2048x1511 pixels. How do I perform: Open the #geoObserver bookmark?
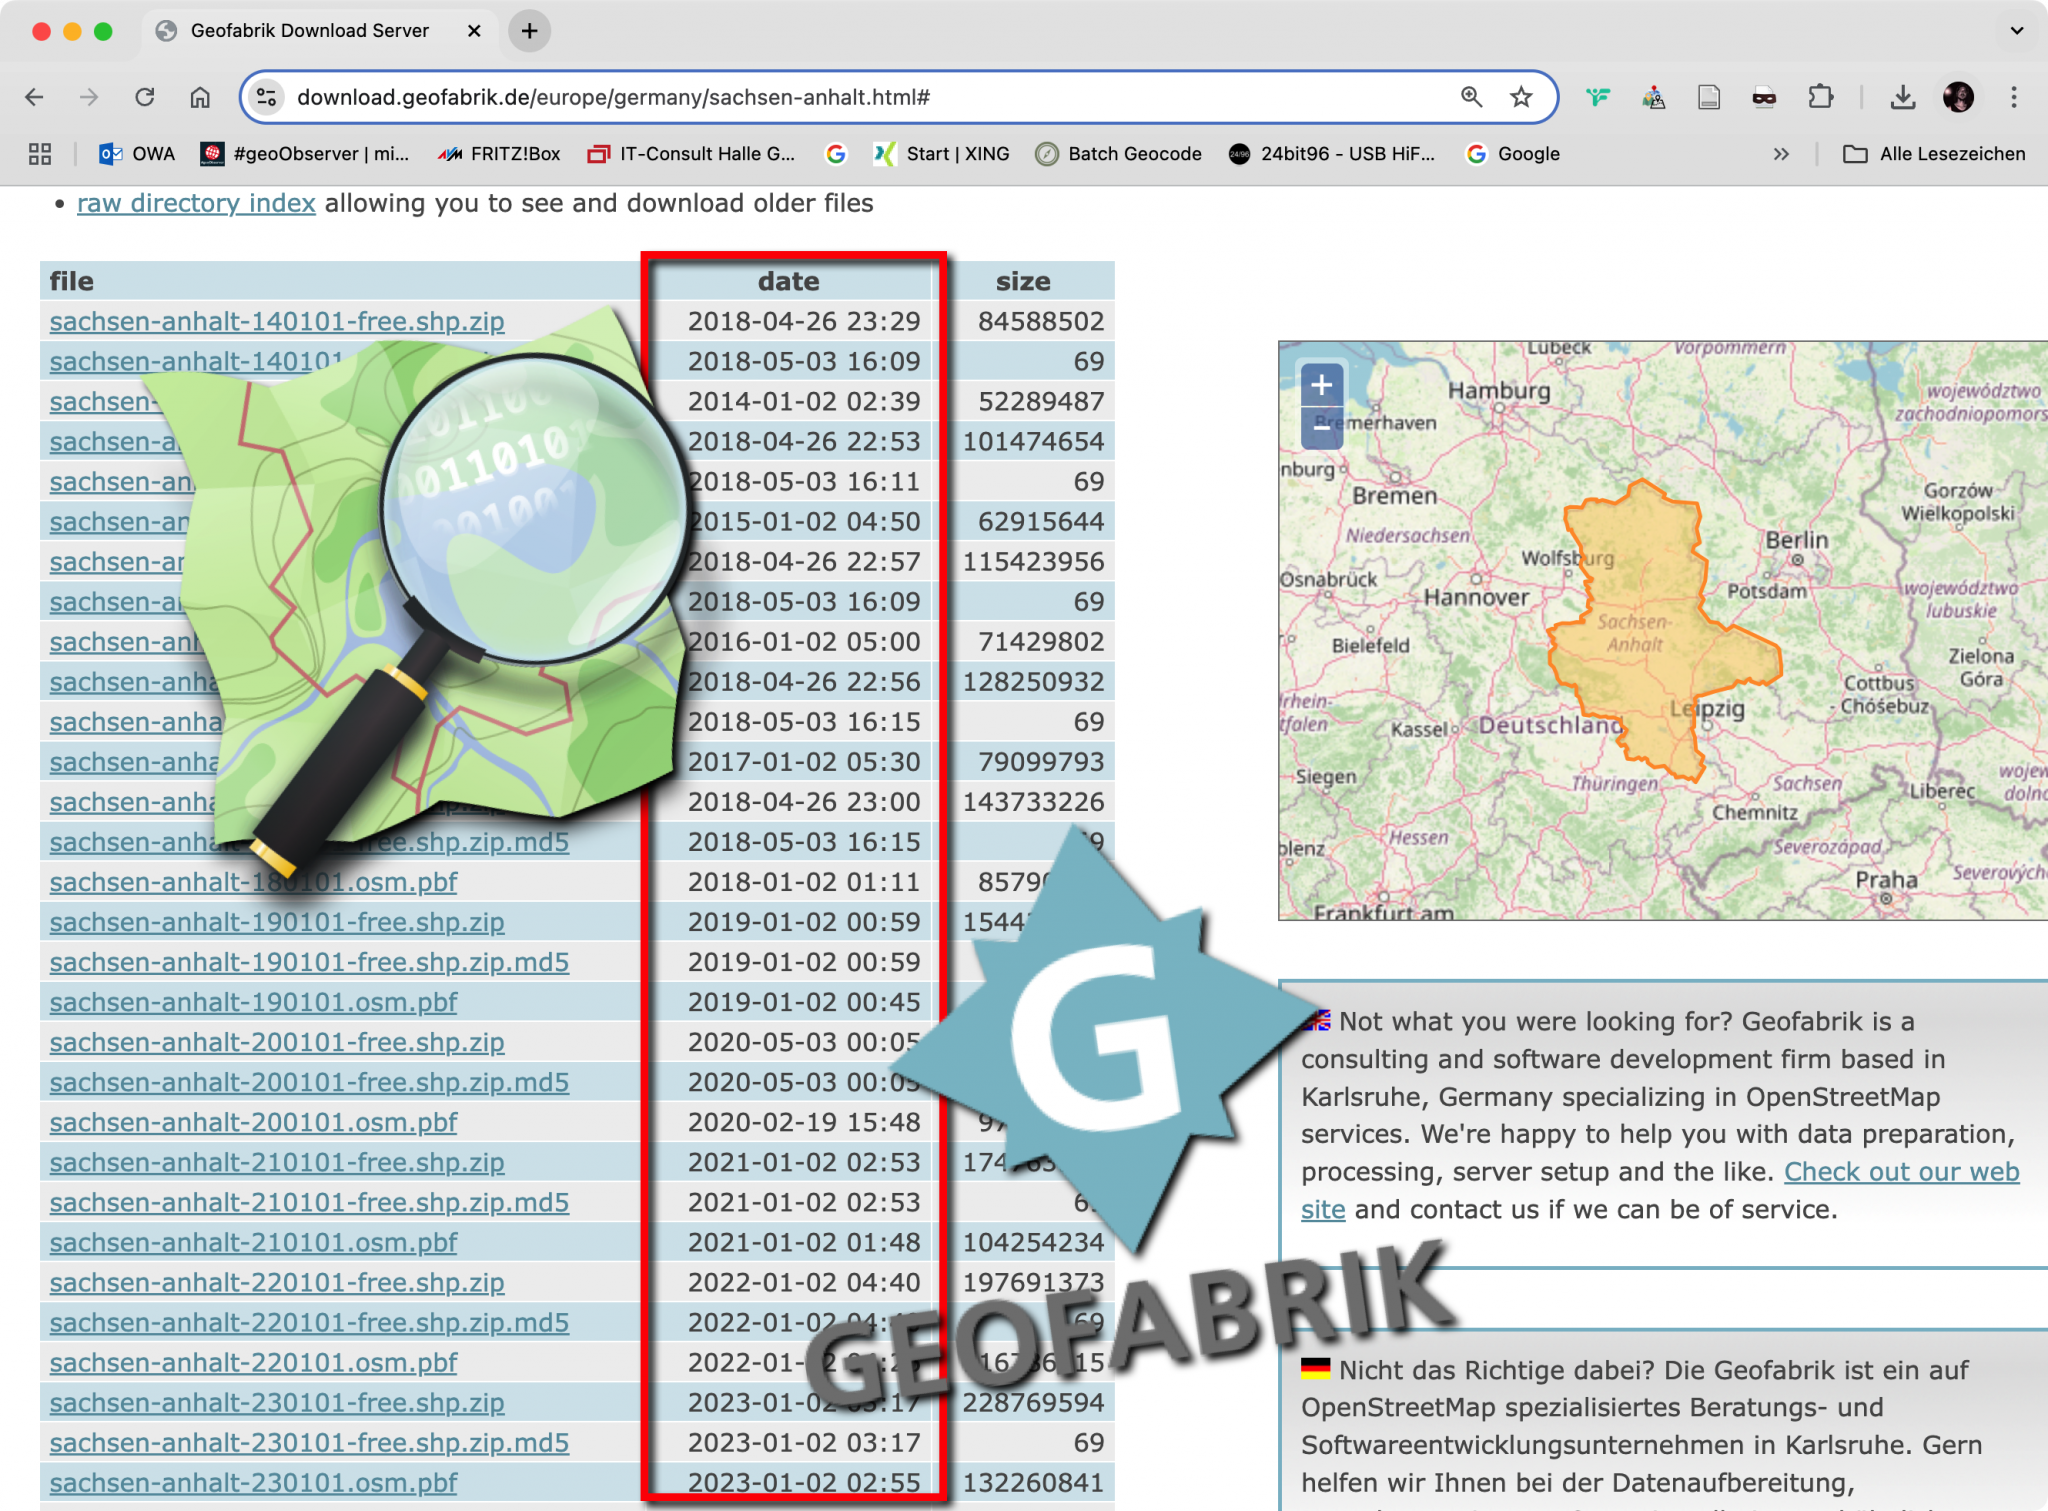[x=305, y=154]
